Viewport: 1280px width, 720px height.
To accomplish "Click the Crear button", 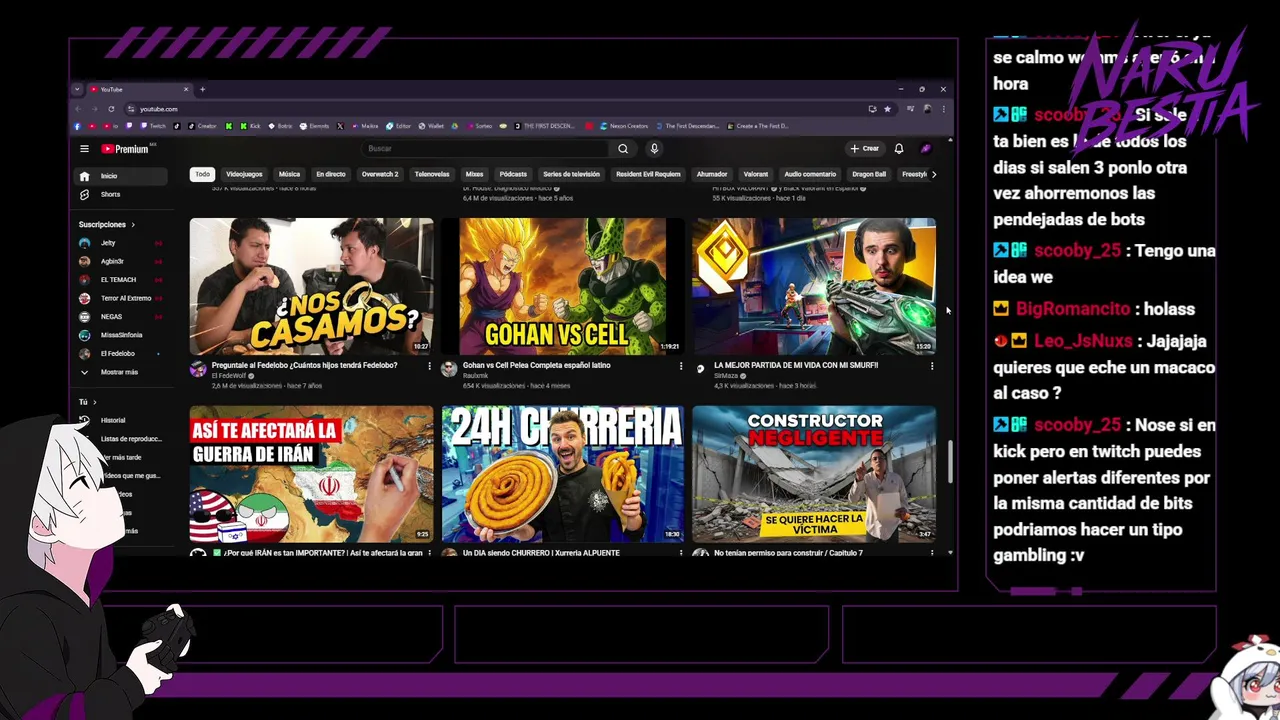I will point(865,149).
